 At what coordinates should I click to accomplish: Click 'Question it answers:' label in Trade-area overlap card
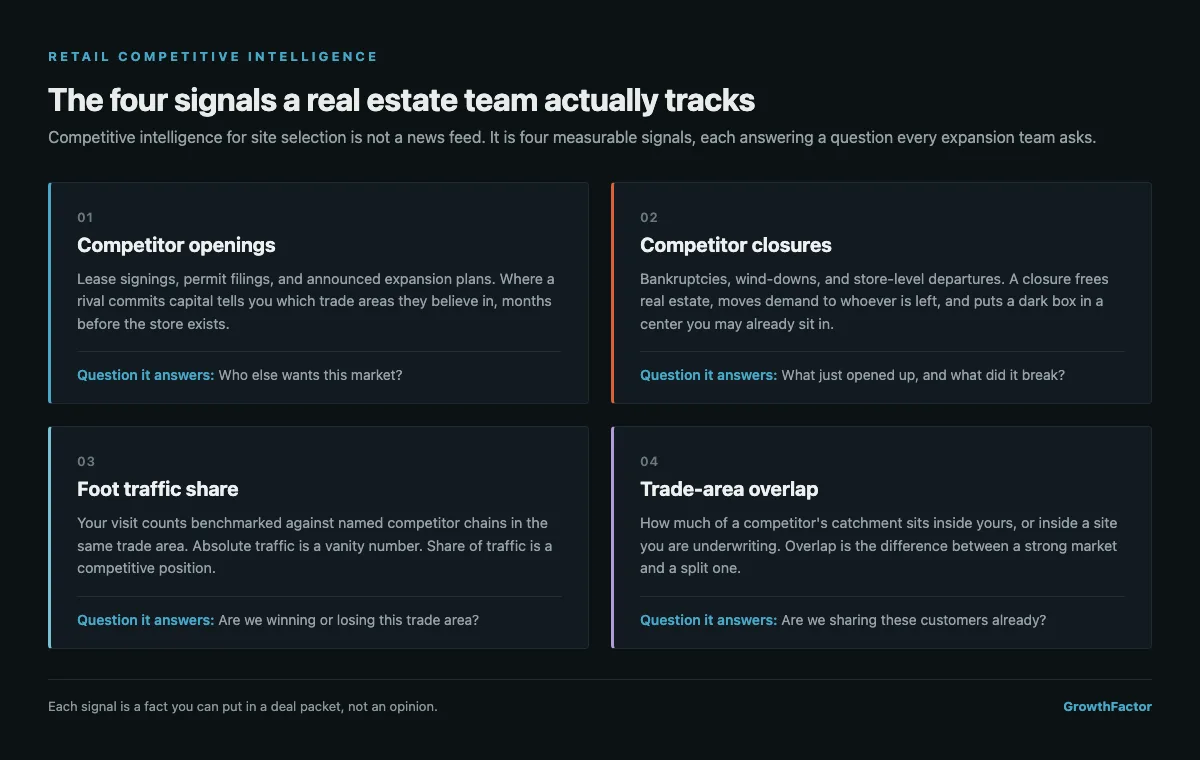tap(709, 620)
